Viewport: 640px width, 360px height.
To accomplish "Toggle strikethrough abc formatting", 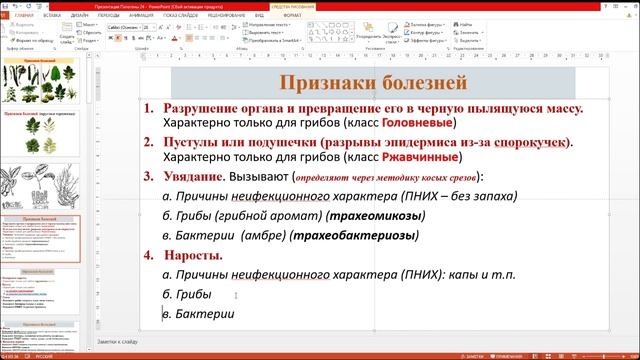I will [x=141, y=38].
